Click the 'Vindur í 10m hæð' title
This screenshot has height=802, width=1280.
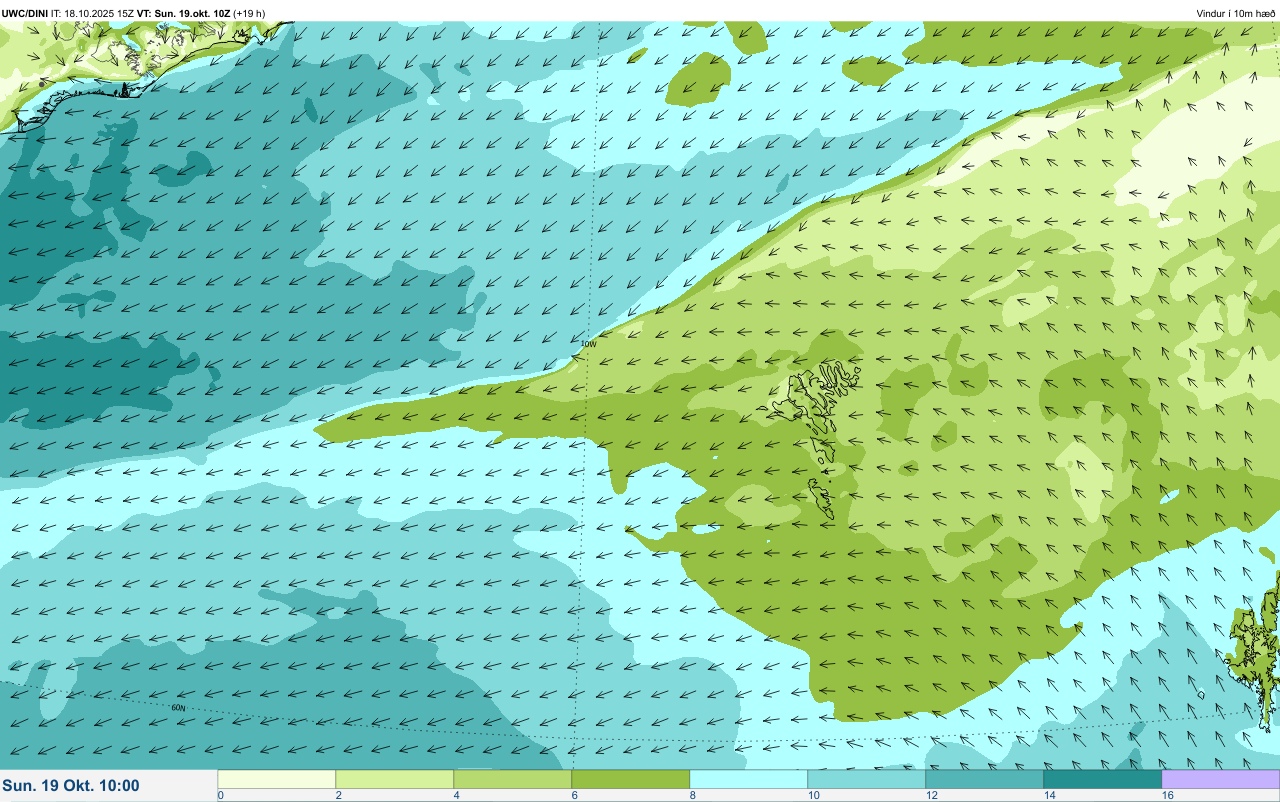1235,13
